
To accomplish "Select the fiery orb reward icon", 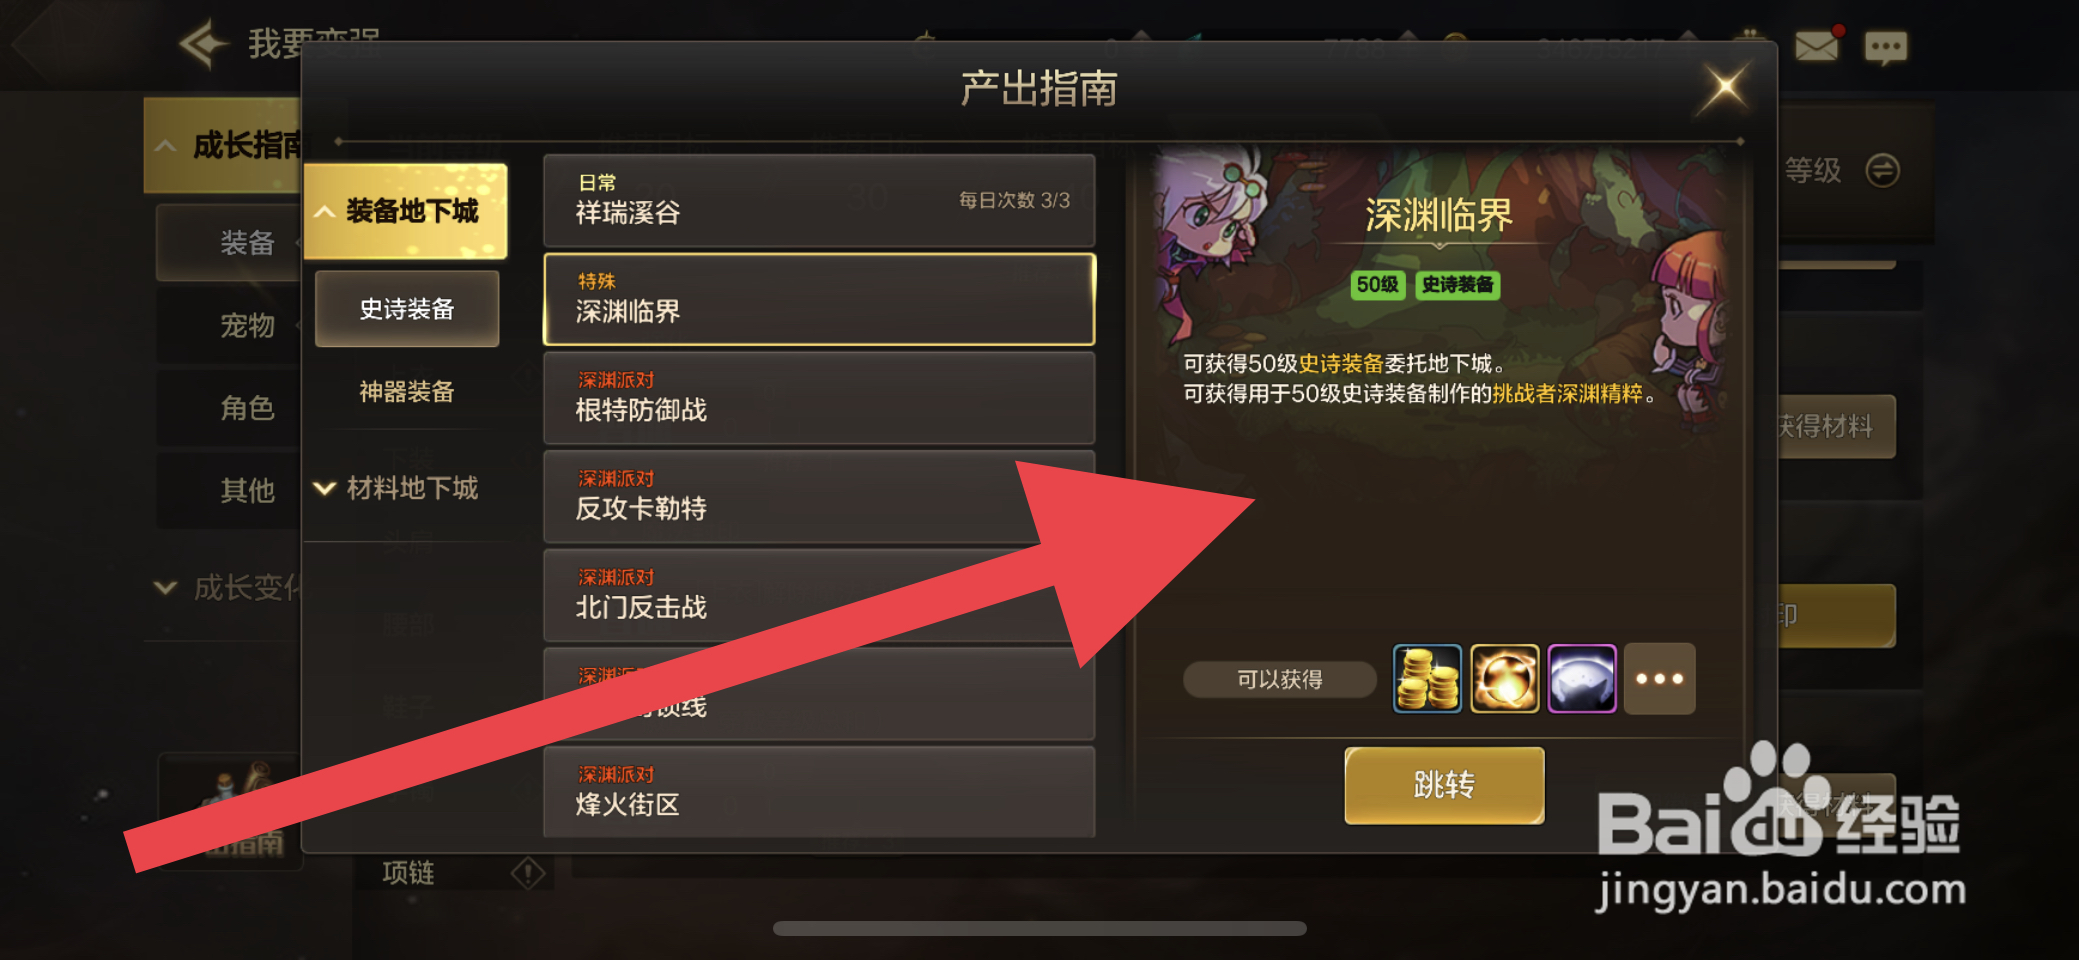I will click(1504, 679).
